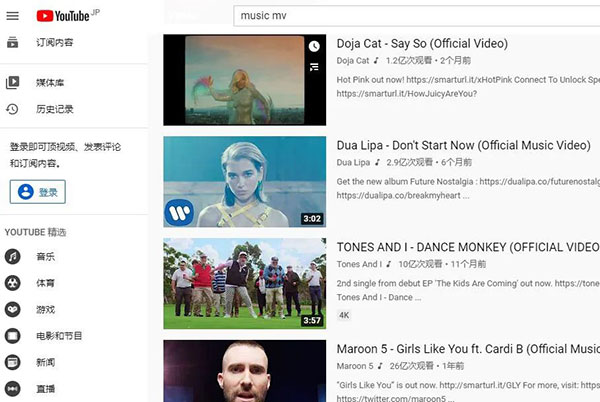Image resolution: width=600 pixels, height=402 pixels.
Task: Open 媒体库 library in the sidebar
Action: click(x=54, y=83)
